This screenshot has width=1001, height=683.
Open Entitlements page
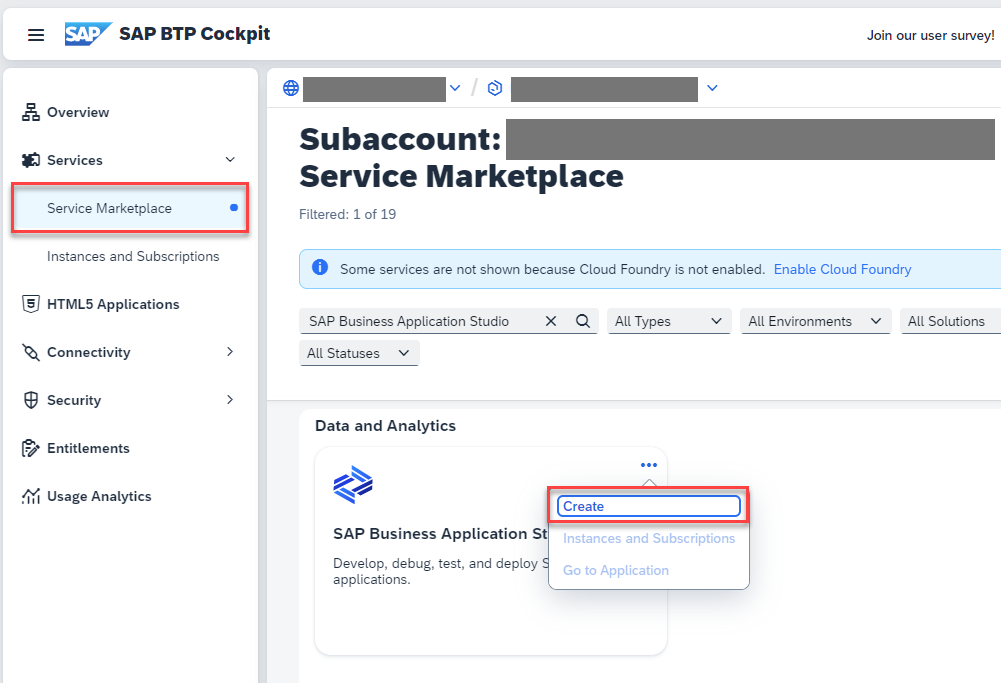[x=88, y=448]
